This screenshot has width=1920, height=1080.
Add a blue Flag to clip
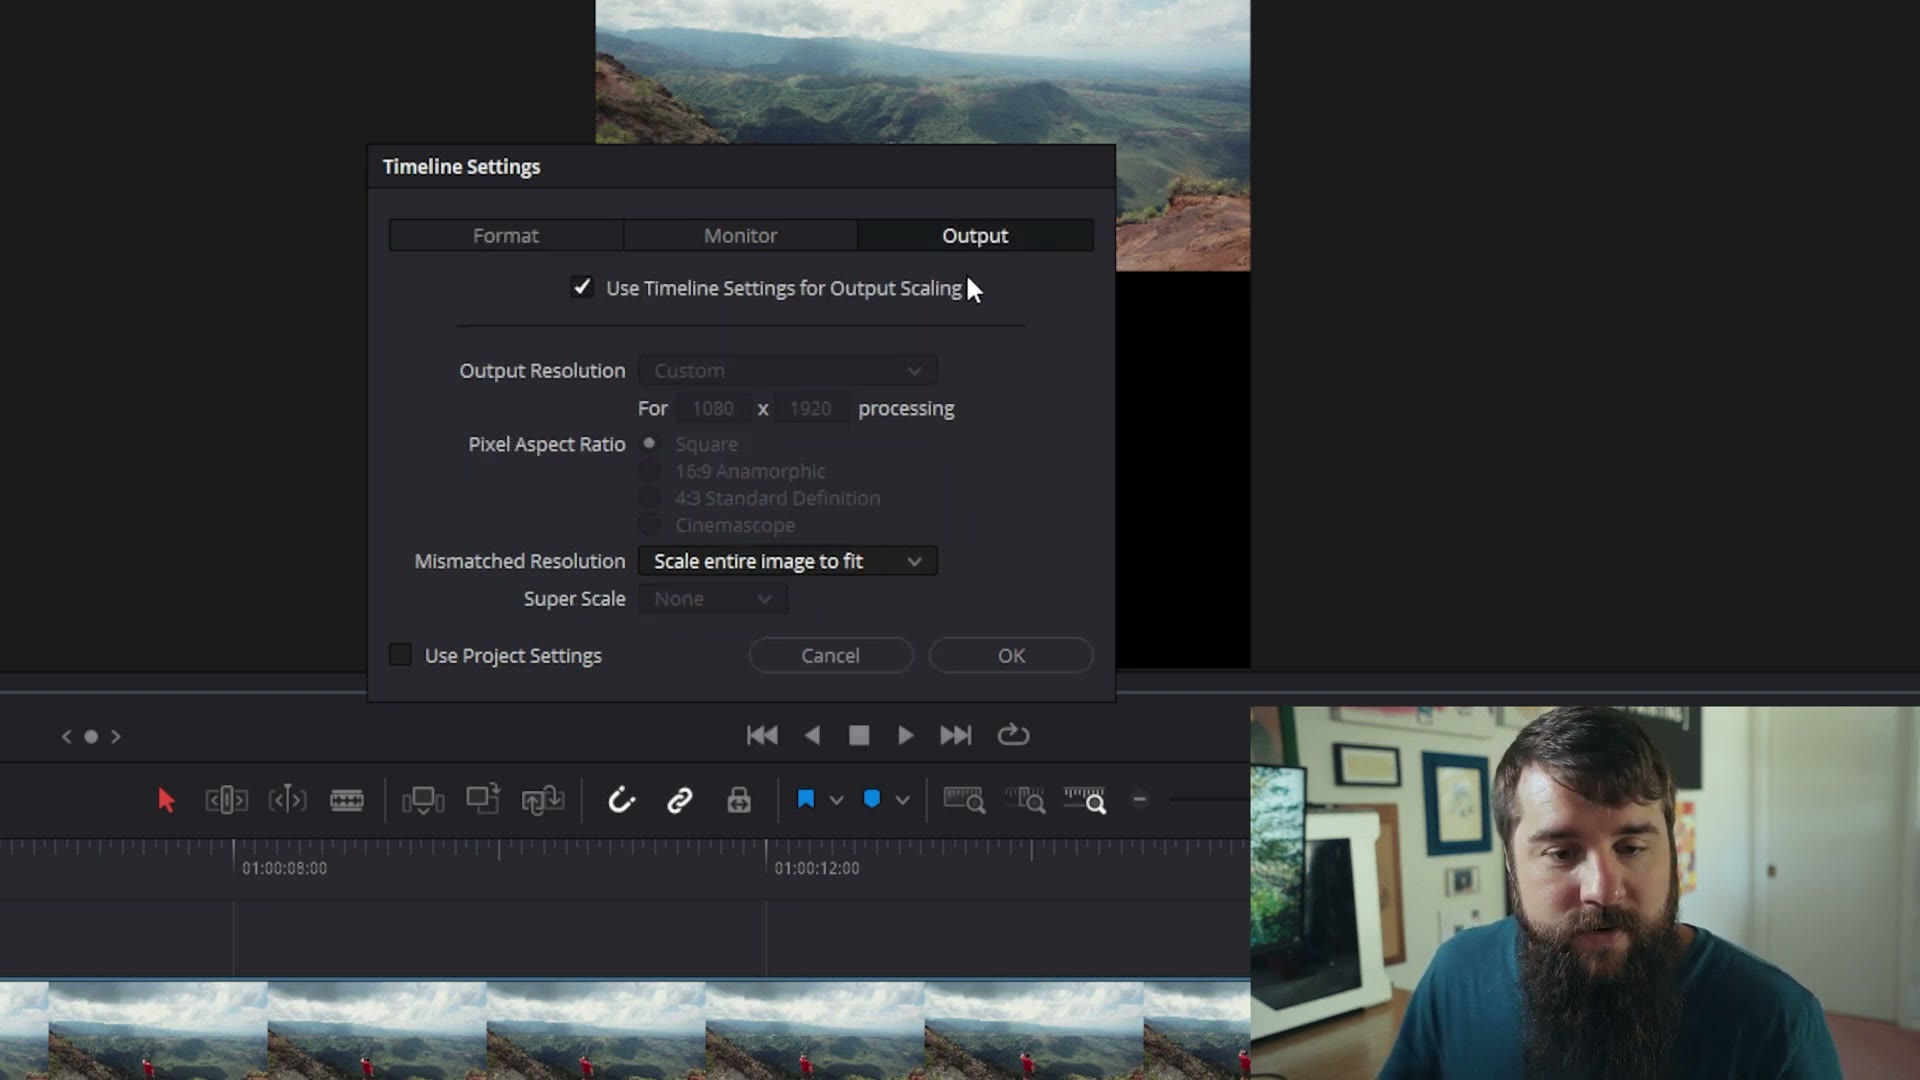(806, 799)
